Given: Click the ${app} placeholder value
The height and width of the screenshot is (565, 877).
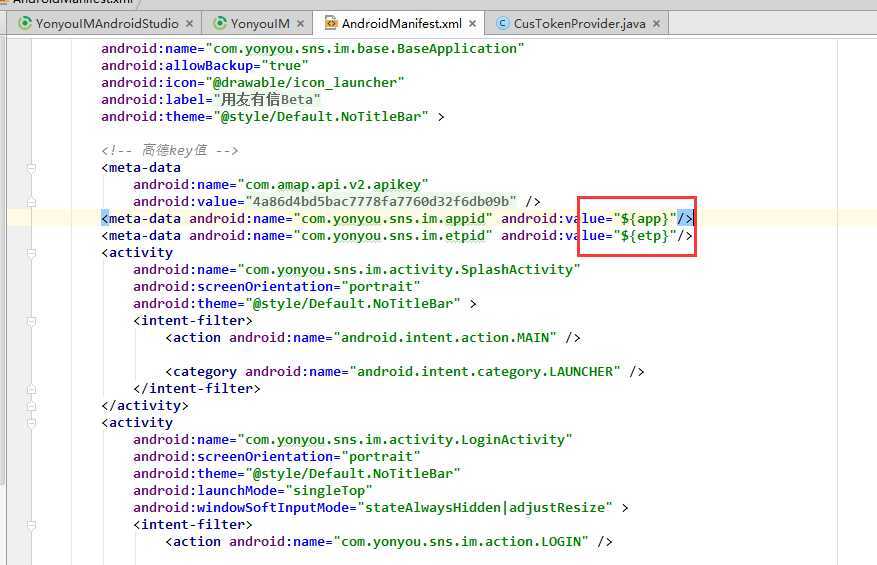Looking at the screenshot, I should pos(645,219).
